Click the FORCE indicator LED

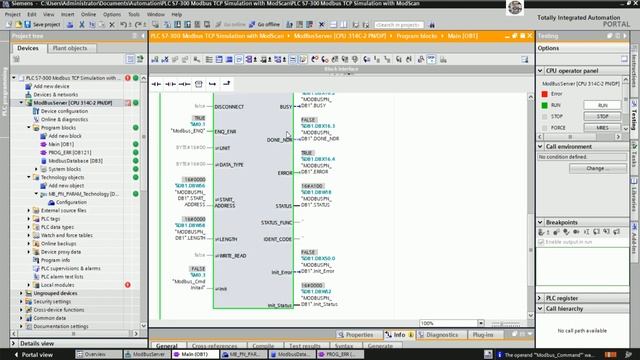click(544, 128)
